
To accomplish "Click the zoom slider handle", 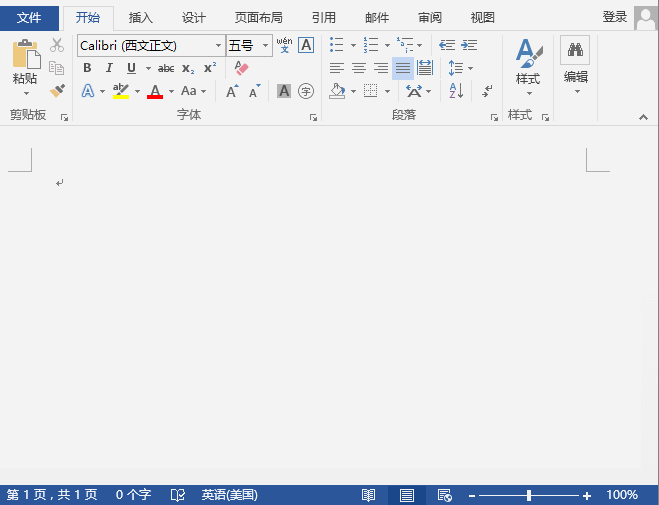I will (x=529, y=496).
